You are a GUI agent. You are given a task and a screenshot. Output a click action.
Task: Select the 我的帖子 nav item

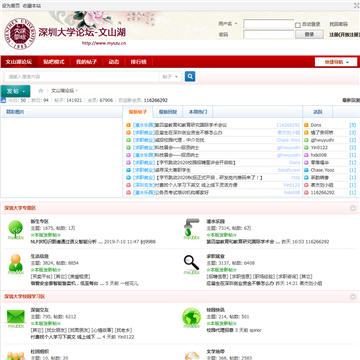(x=86, y=62)
